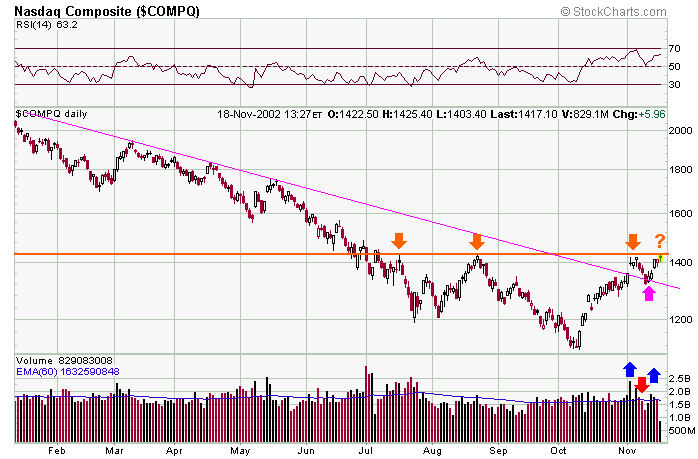Click the Feb month label
The image size is (698, 459).
coord(57,451)
